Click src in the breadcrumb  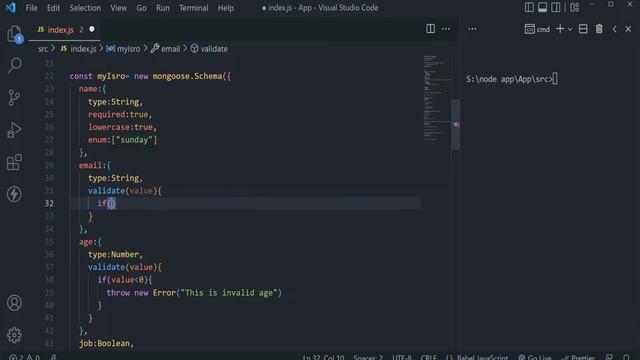click(43, 49)
